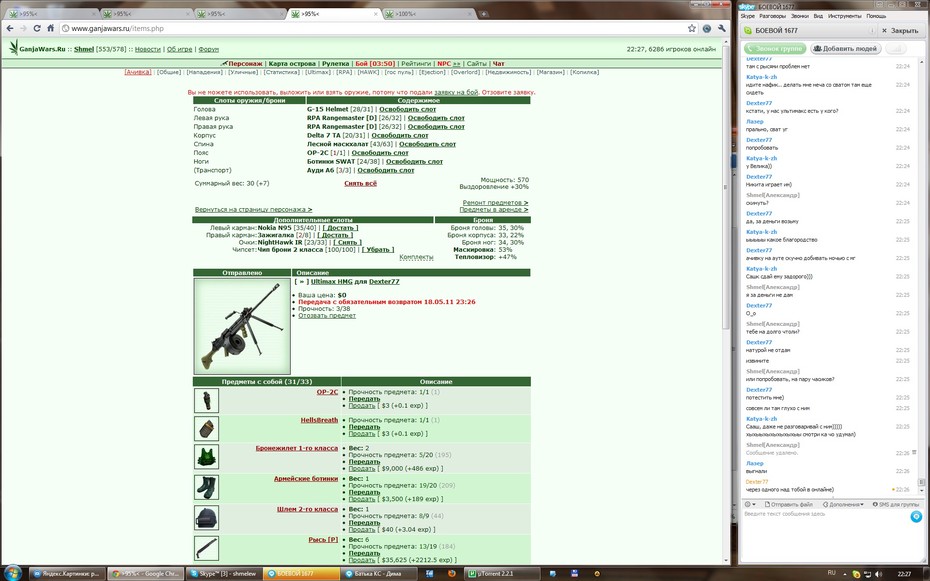The width and height of the screenshot is (930, 581).
Task: Open the Звонки menu in Skype
Action: (799, 16)
